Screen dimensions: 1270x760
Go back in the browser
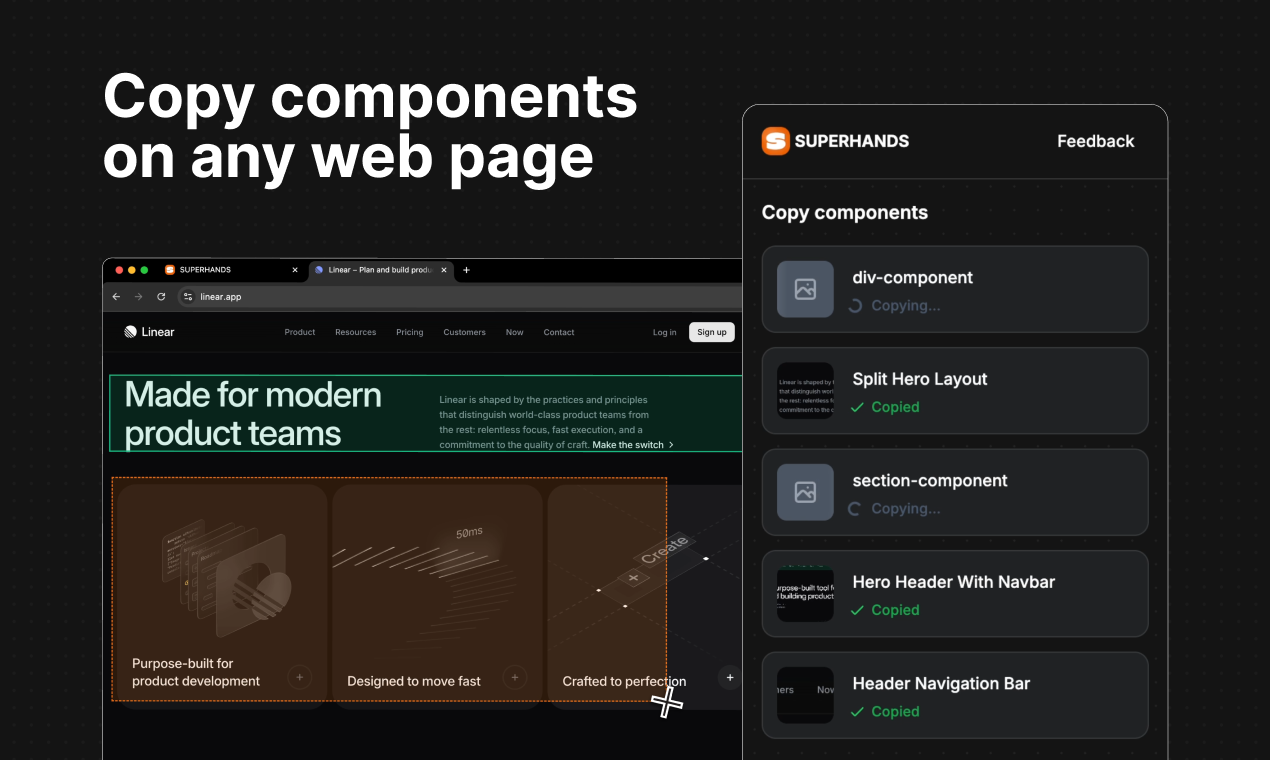coord(116,297)
